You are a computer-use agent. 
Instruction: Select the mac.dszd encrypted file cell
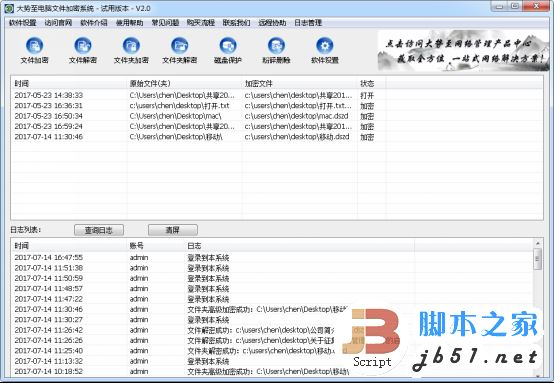click(296, 116)
